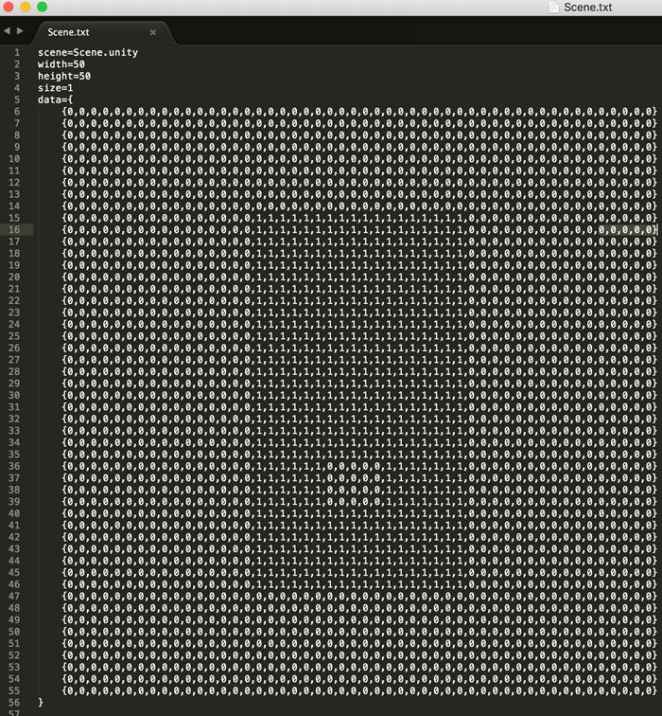Place cursor on scene=Scene.unity line
The height and width of the screenshot is (716, 662).
click(x=88, y=52)
